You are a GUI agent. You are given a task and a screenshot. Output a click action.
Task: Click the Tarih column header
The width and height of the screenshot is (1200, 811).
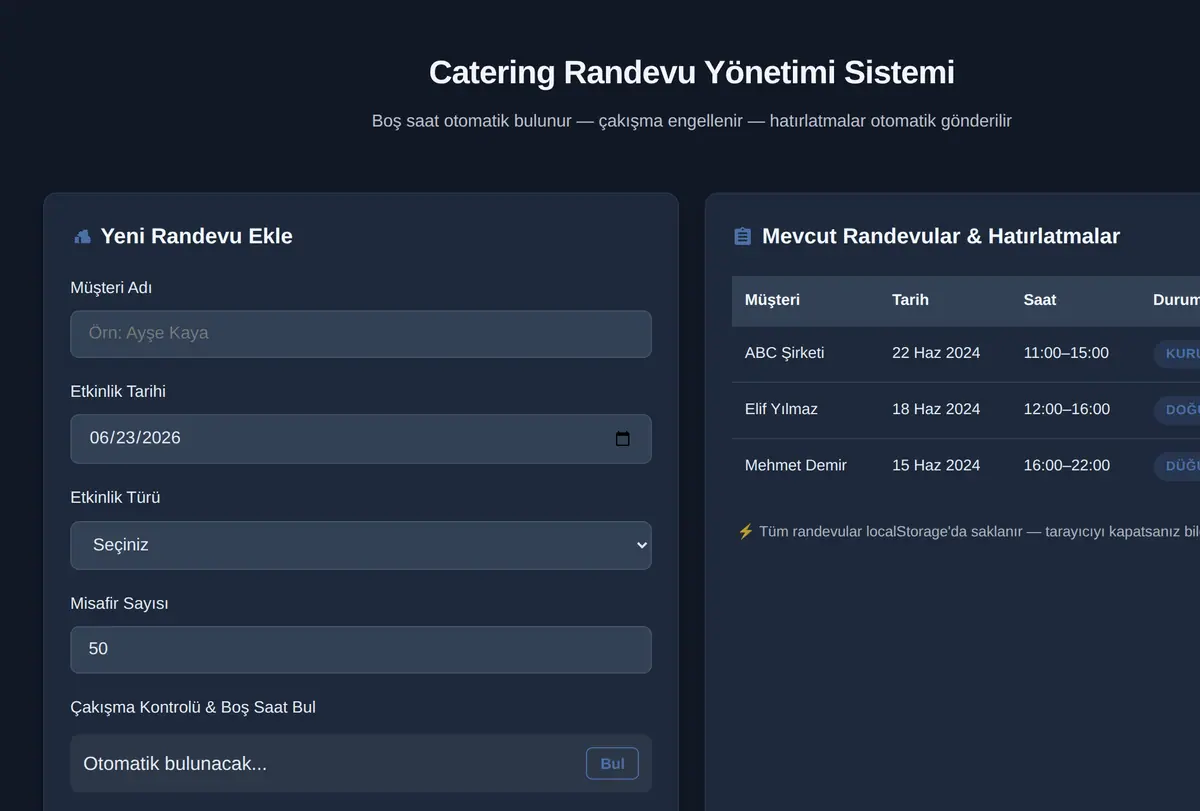910,300
